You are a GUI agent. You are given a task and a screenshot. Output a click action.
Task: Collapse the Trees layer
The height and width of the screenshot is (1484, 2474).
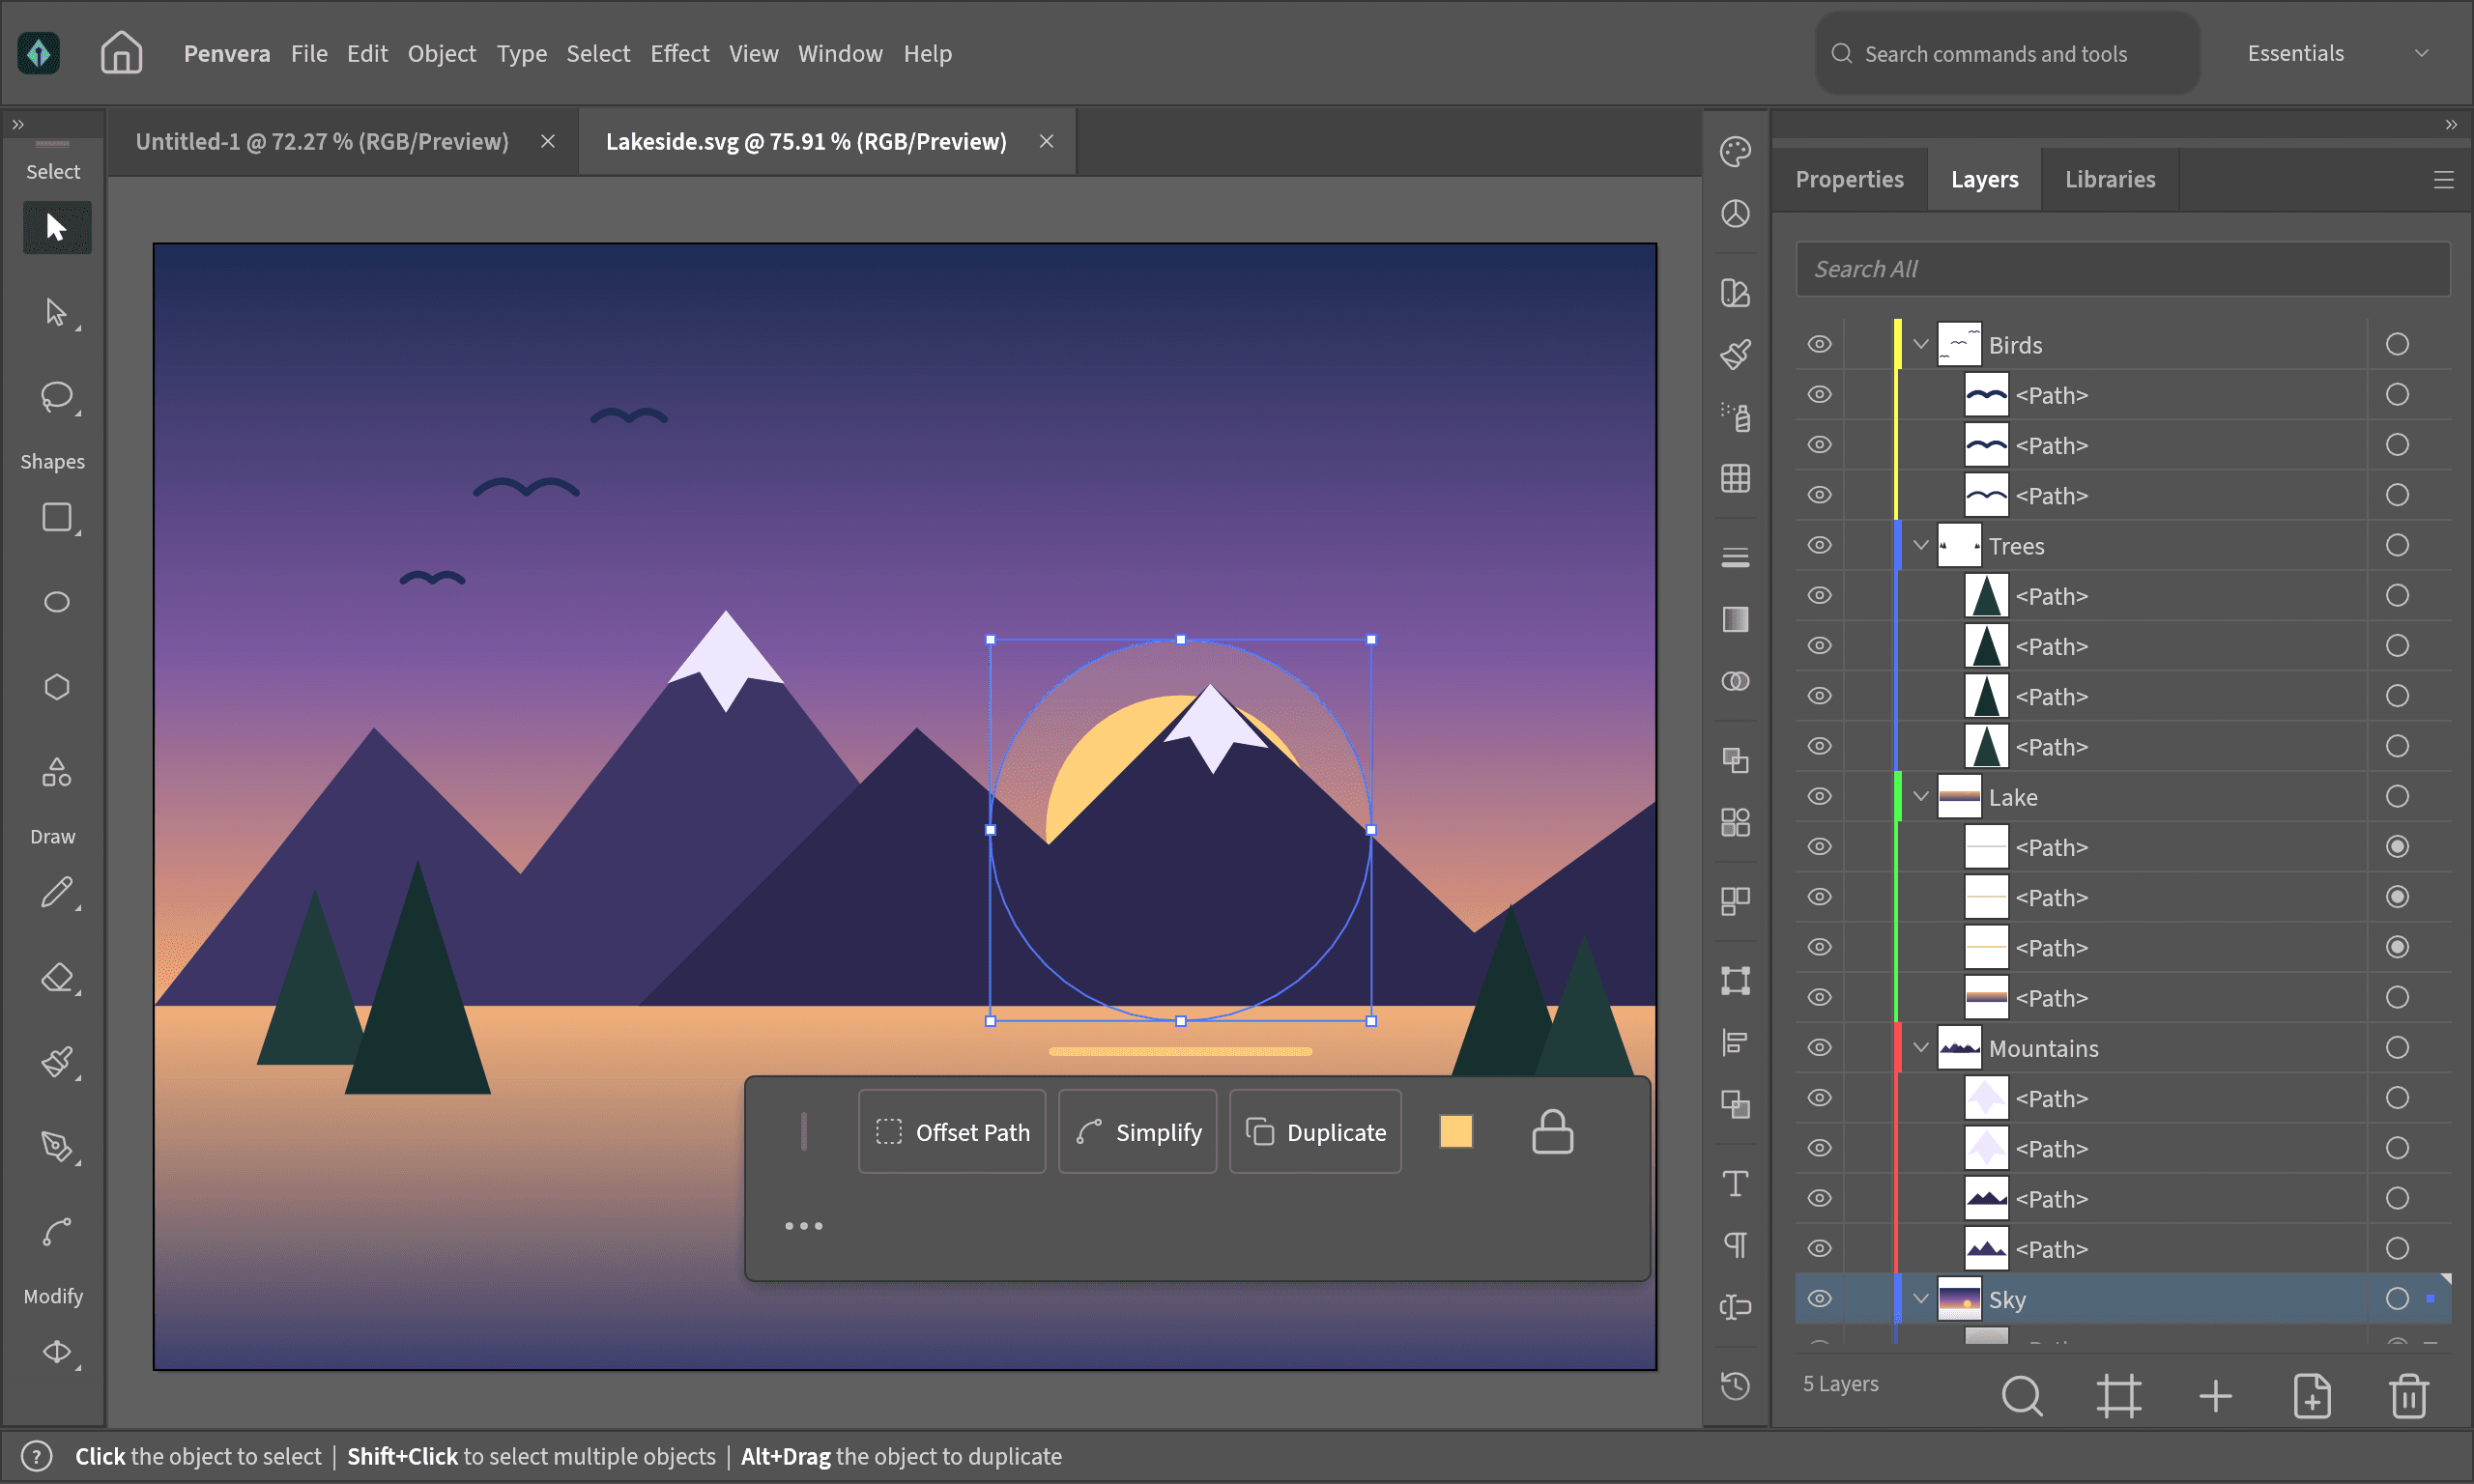1921,545
